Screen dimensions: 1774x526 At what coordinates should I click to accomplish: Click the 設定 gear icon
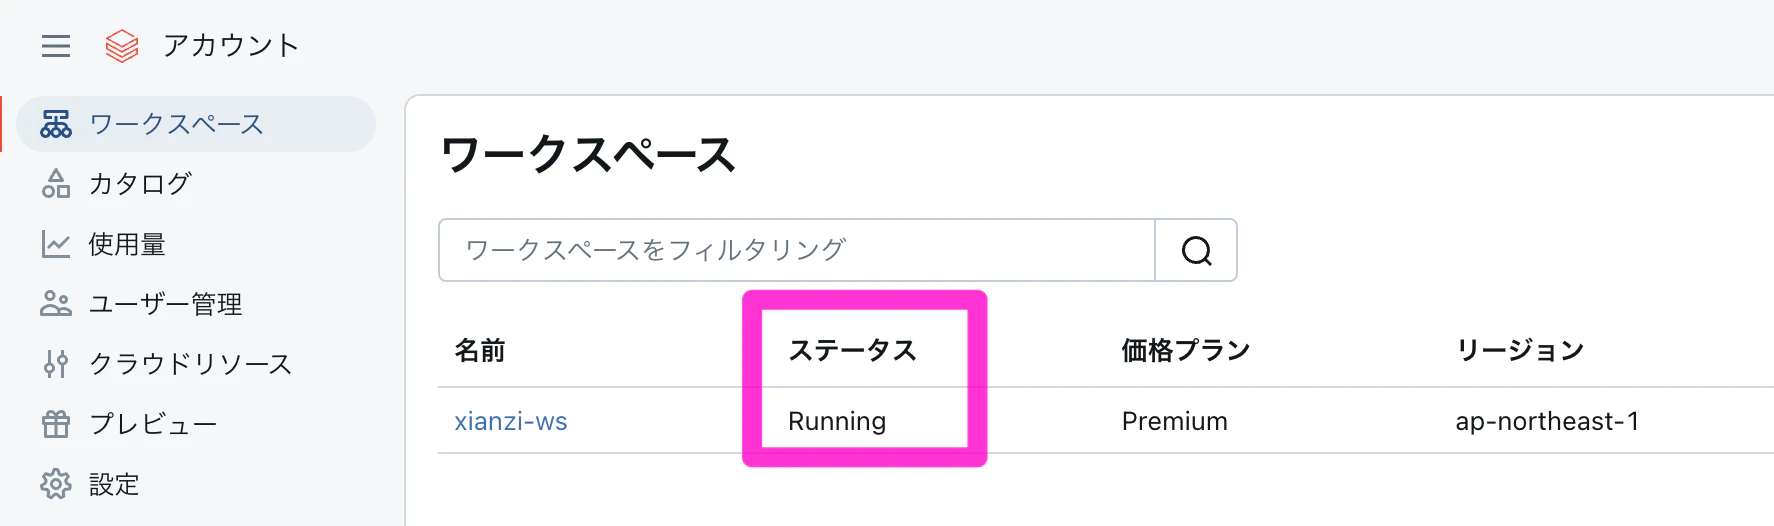(56, 484)
